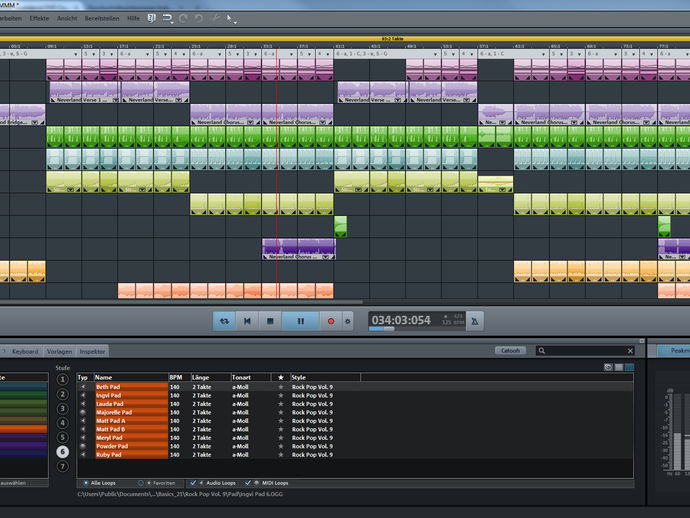The width and height of the screenshot is (690, 518).
Task: Toggle the metronome icon beside time display
Action: click(475, 321)
